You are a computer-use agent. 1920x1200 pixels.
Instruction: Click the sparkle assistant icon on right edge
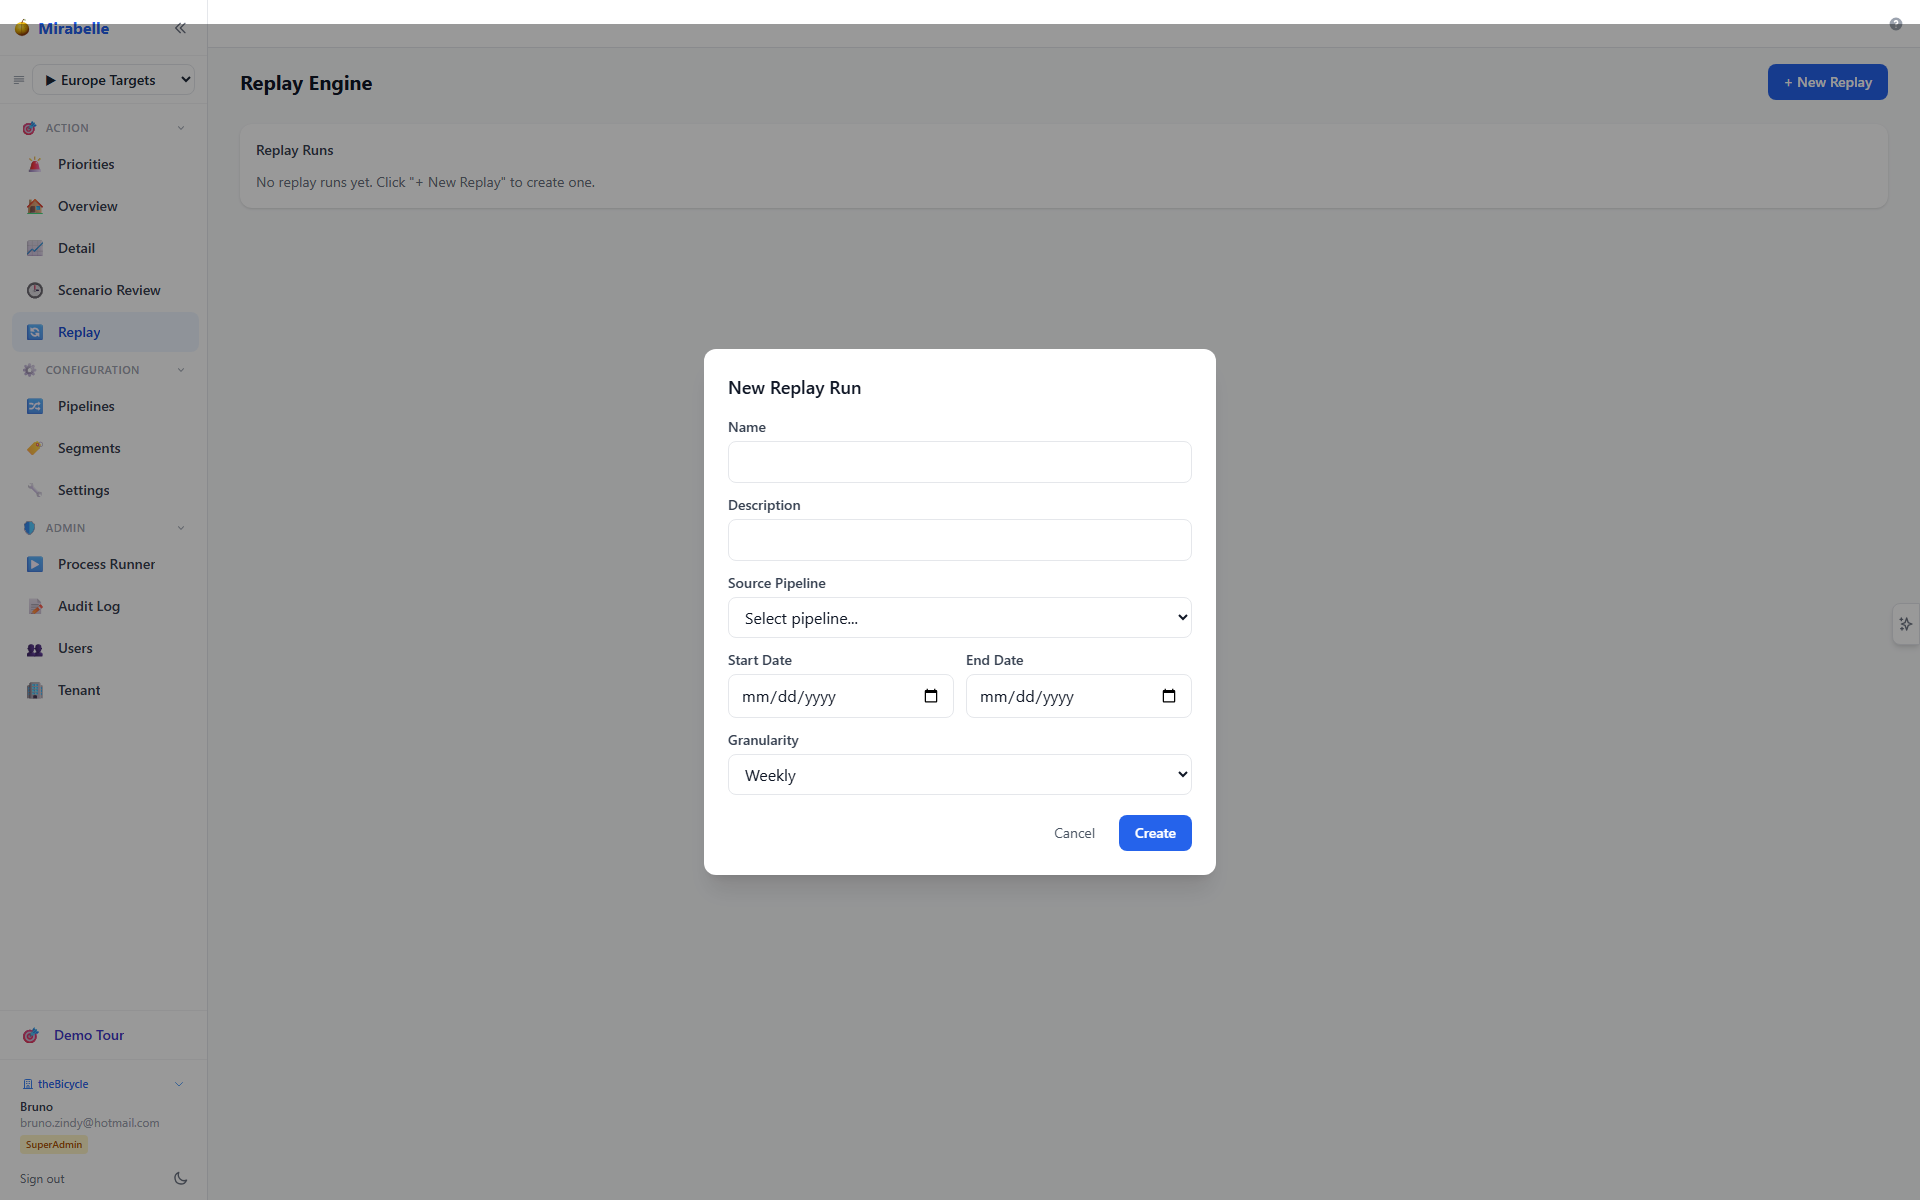pos(1906,624)
